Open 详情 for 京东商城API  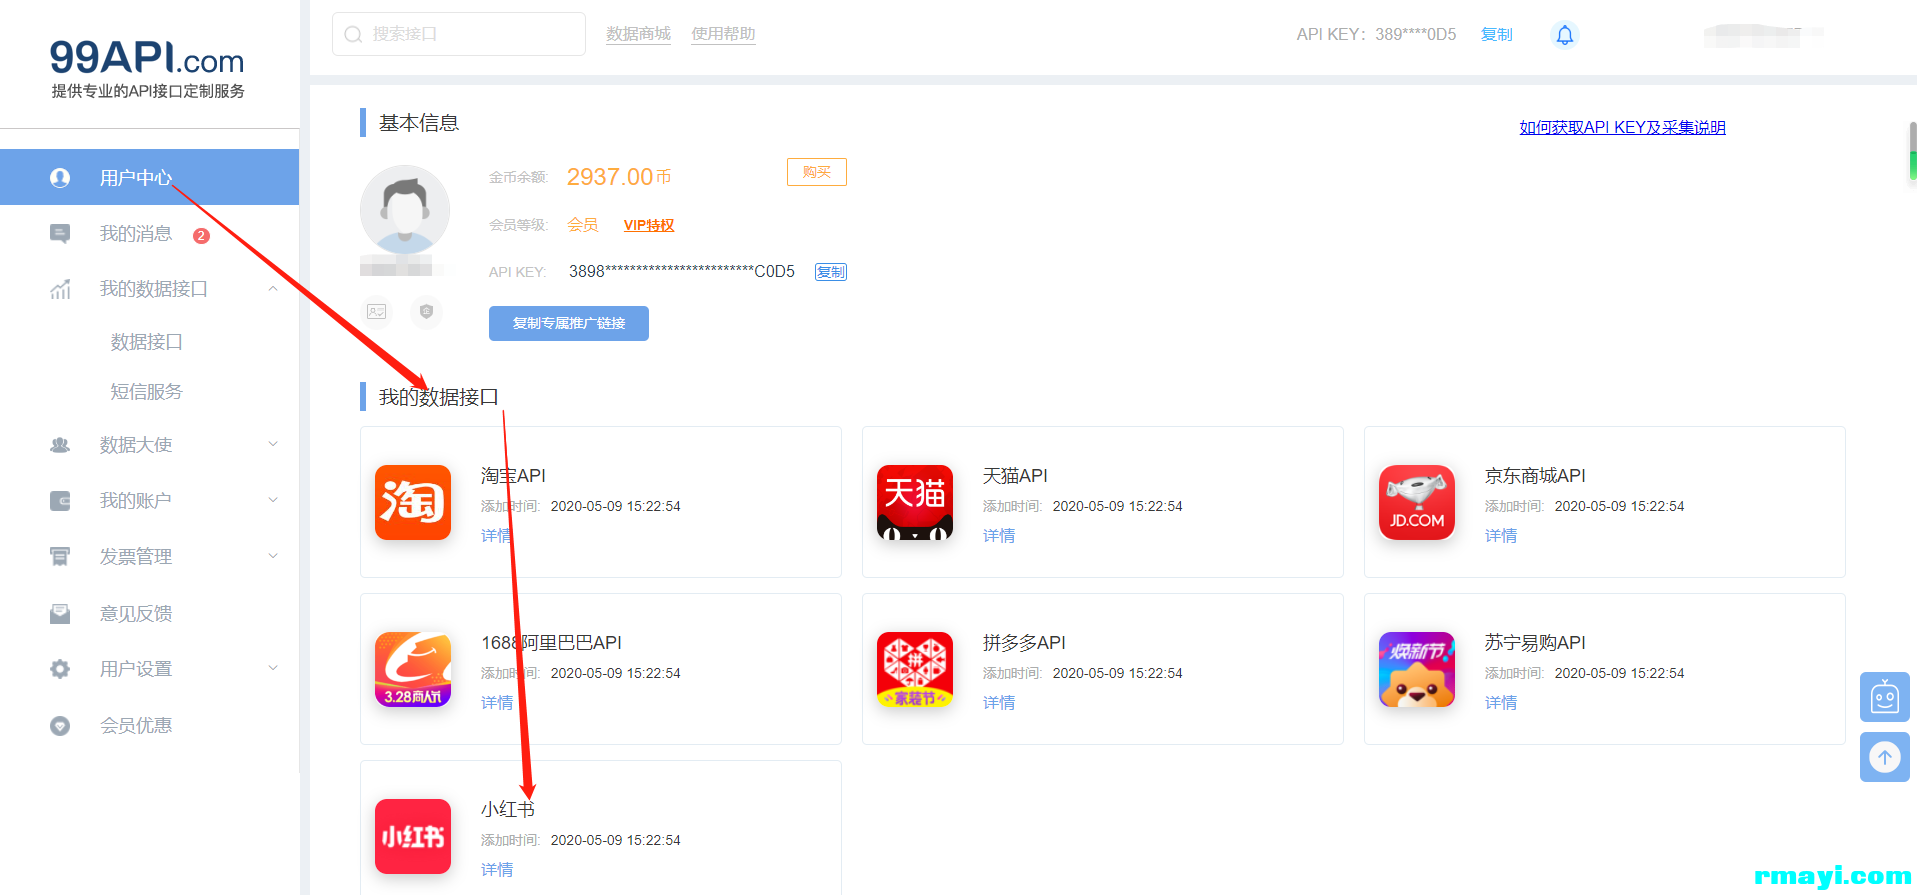click(x=1501, y=536)
